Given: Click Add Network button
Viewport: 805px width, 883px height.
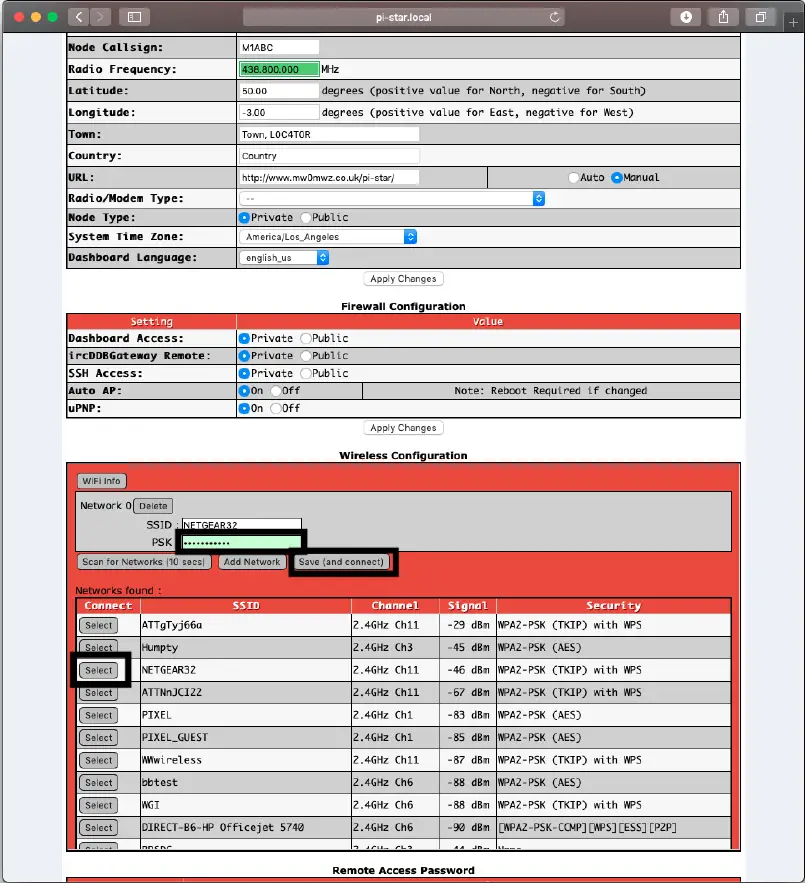Looking at the screenshot, I should coord(252,562).
